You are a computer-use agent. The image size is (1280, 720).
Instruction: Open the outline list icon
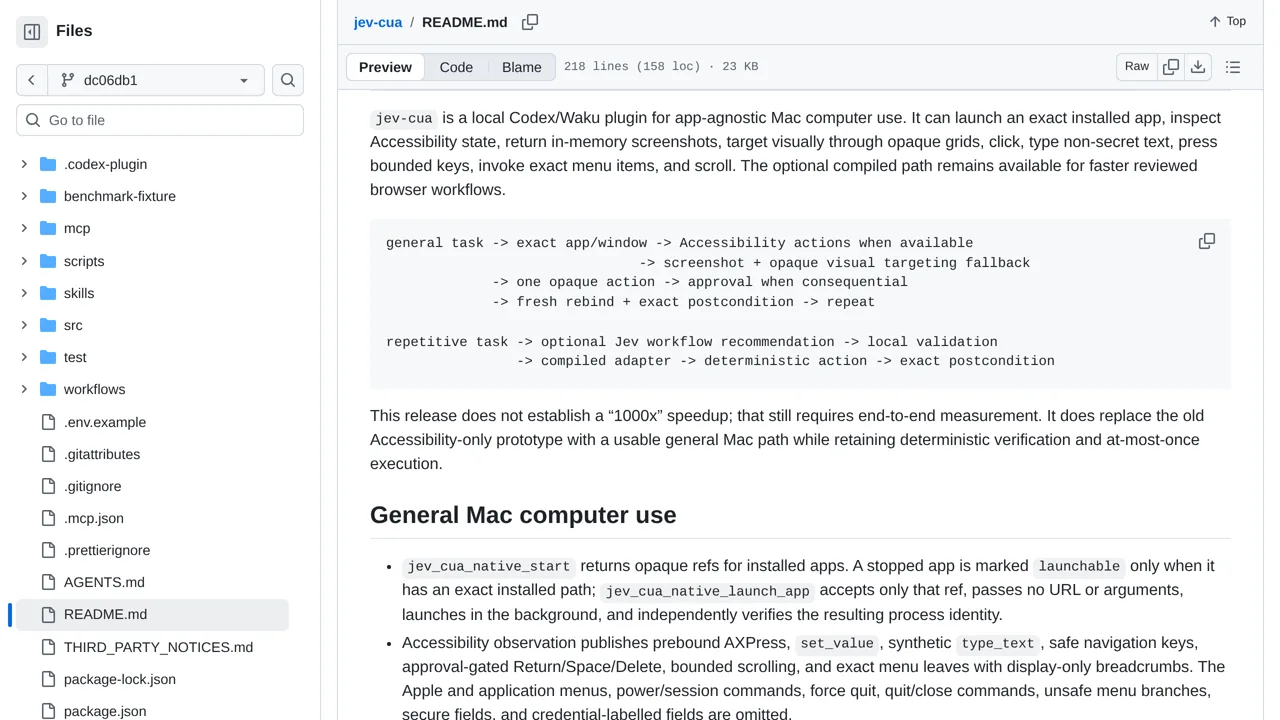pos(1233,67)
